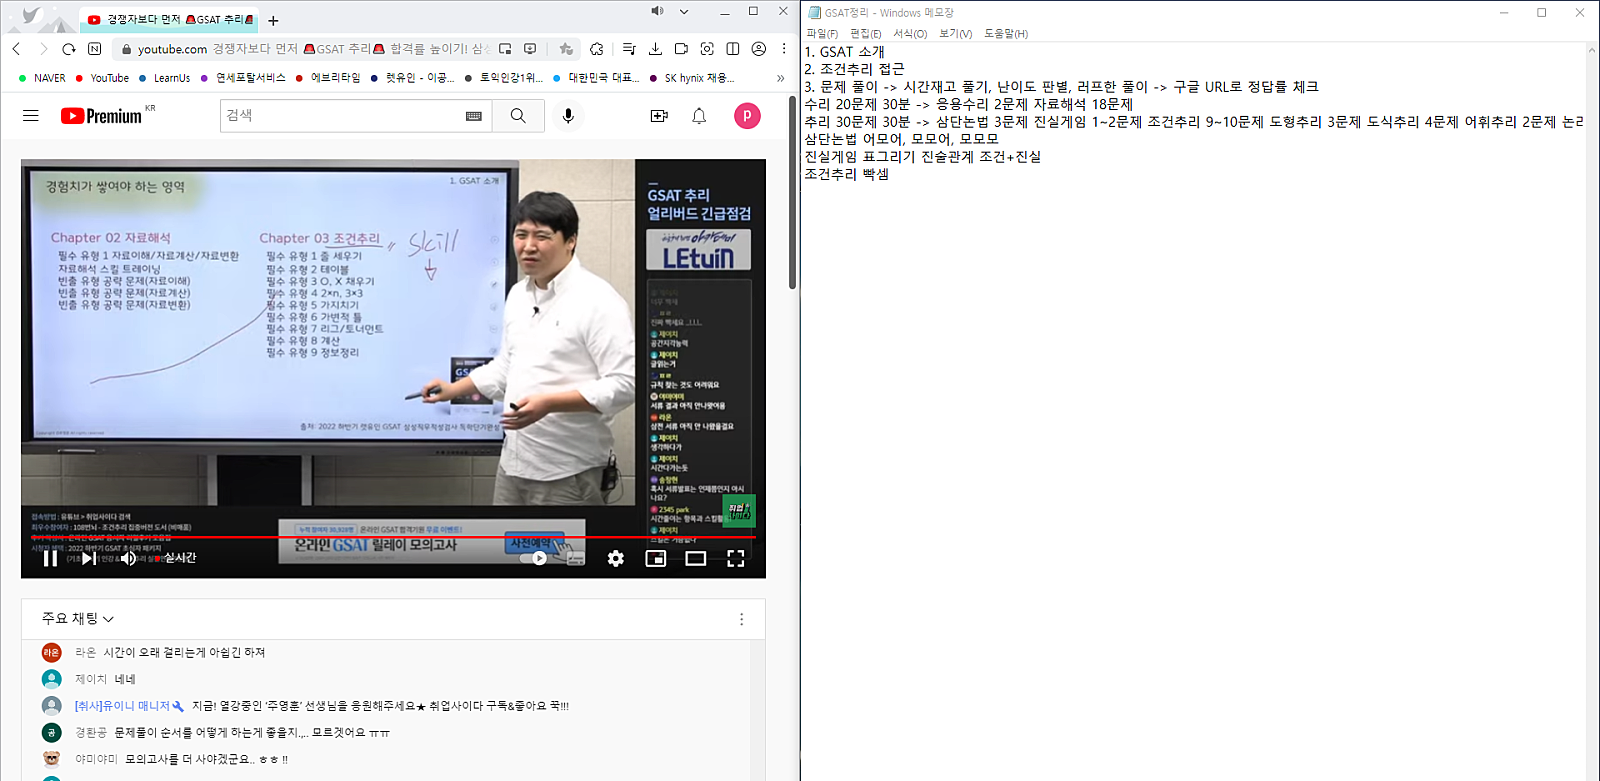Open the YouTube hamburger guide menu
The height and width of the screenshot is (781, 1600).
point(31,116)
